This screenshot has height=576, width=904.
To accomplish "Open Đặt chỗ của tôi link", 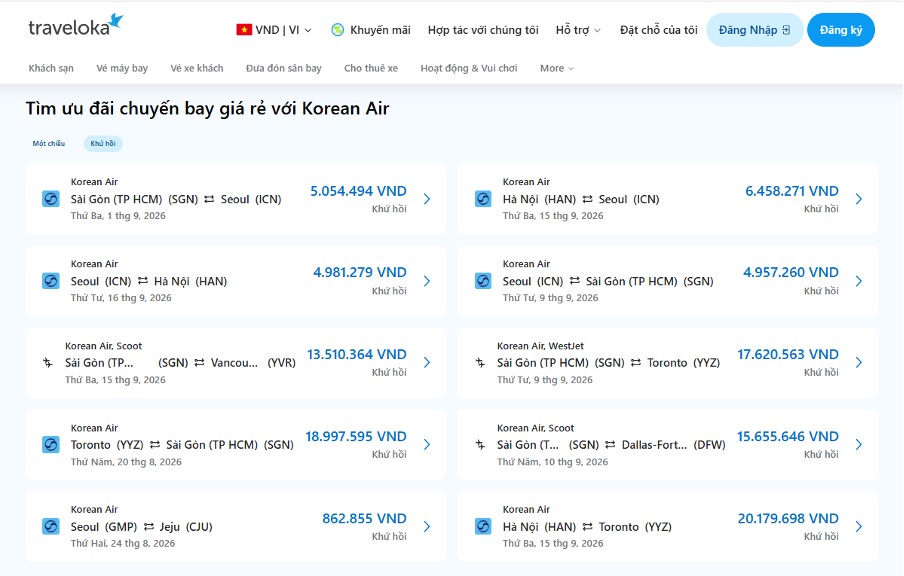I will pyautogui.click(x=658, y=30).
